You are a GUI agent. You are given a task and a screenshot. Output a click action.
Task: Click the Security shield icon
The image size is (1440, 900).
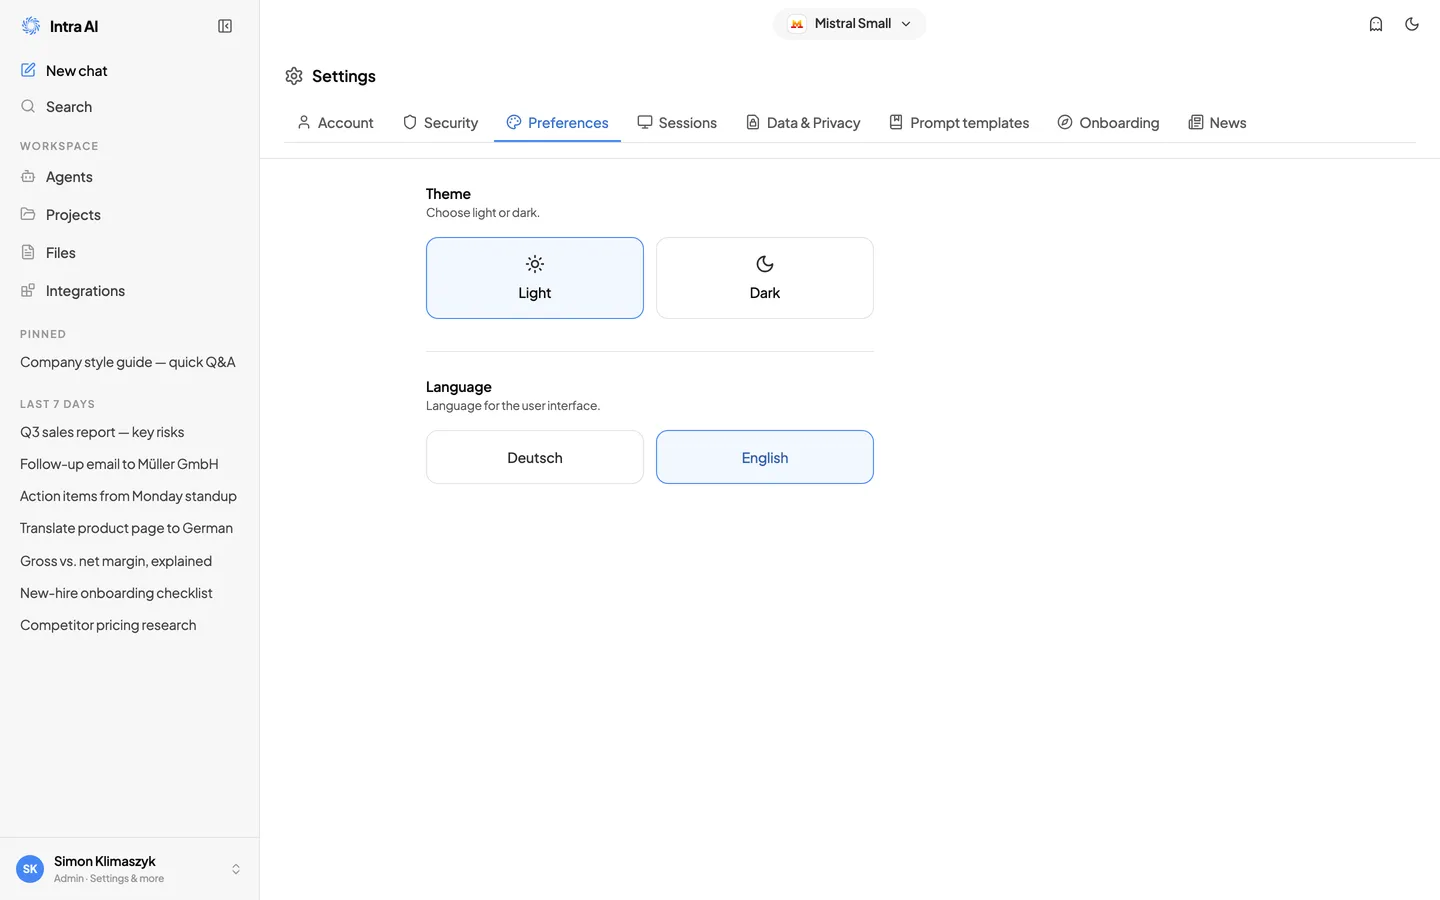[x=410, y=122]
